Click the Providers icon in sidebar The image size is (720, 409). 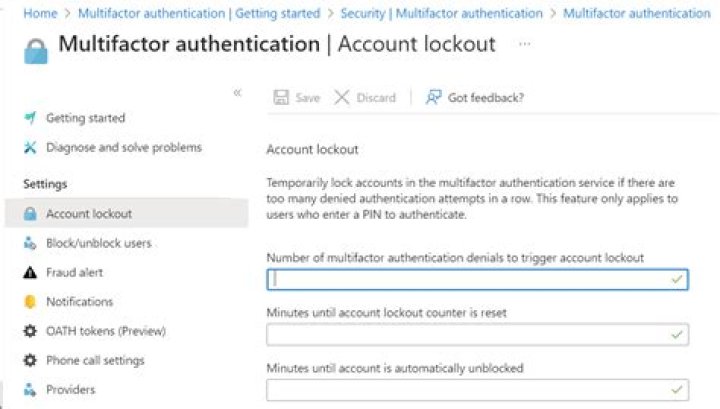click(x=29, y=390)
